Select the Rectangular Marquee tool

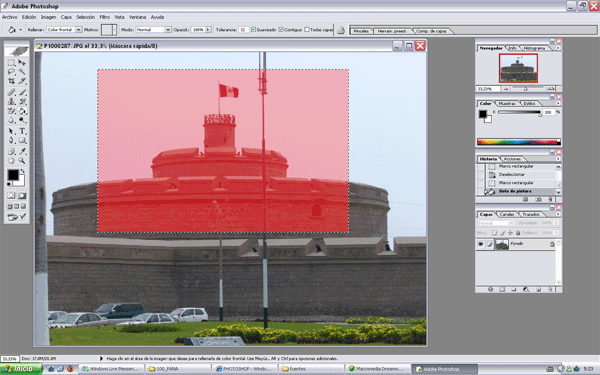click(11, 62)
